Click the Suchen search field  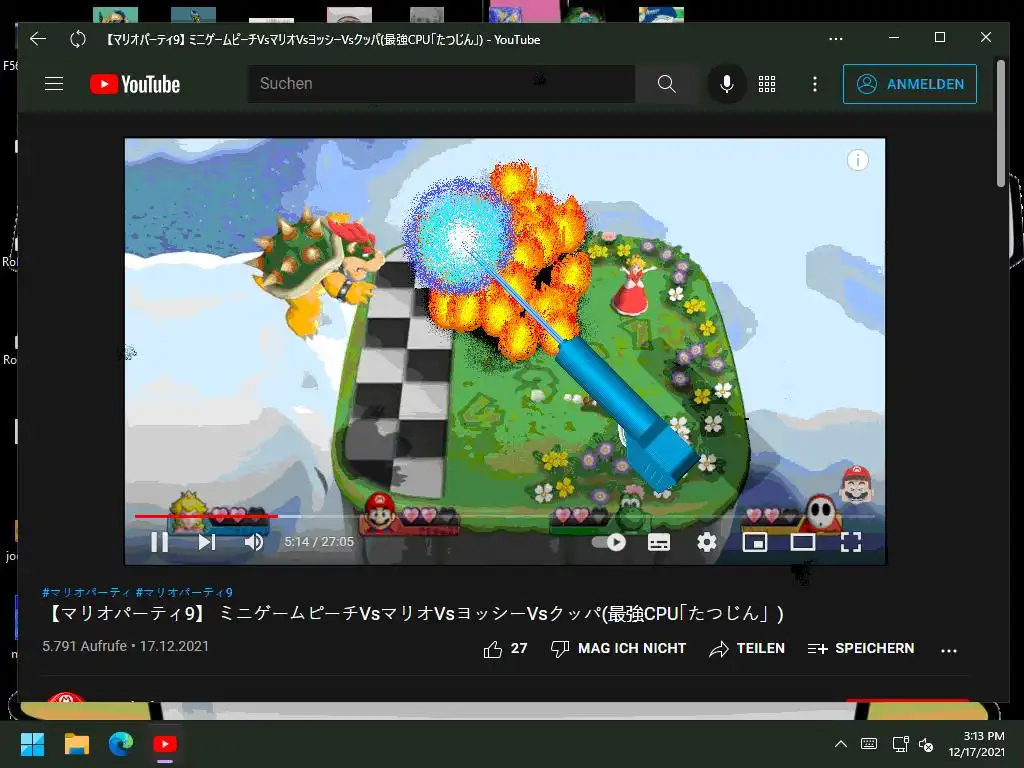pos(441,84)
